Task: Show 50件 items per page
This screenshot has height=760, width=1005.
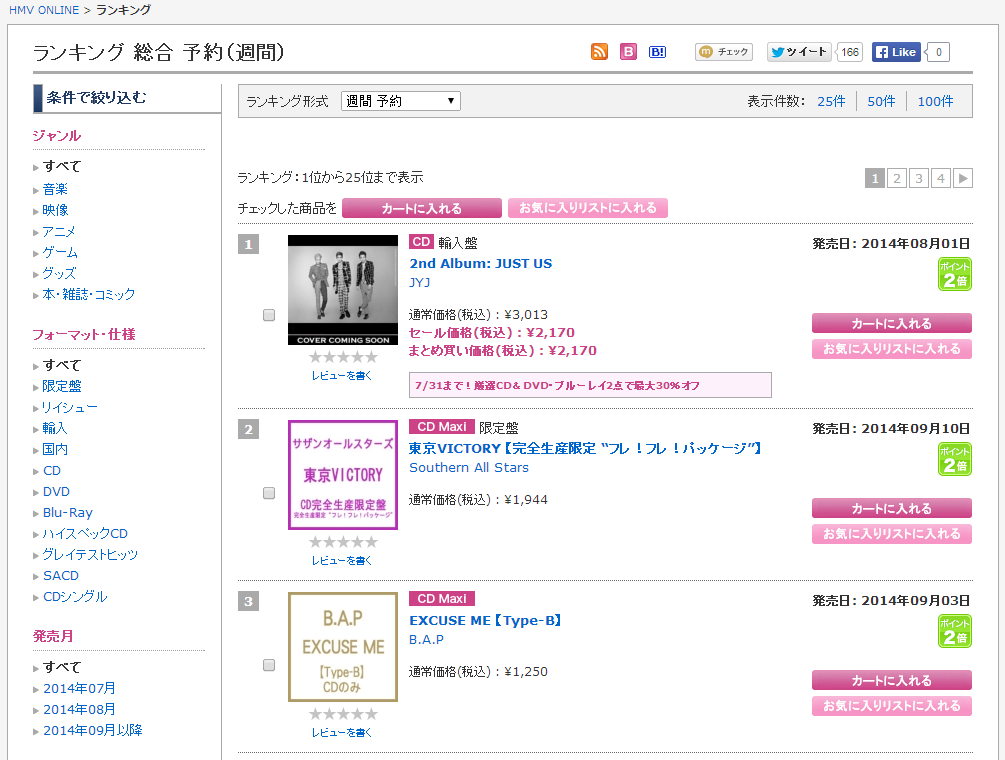Action: pyautogui.click(x=881, y=101)
